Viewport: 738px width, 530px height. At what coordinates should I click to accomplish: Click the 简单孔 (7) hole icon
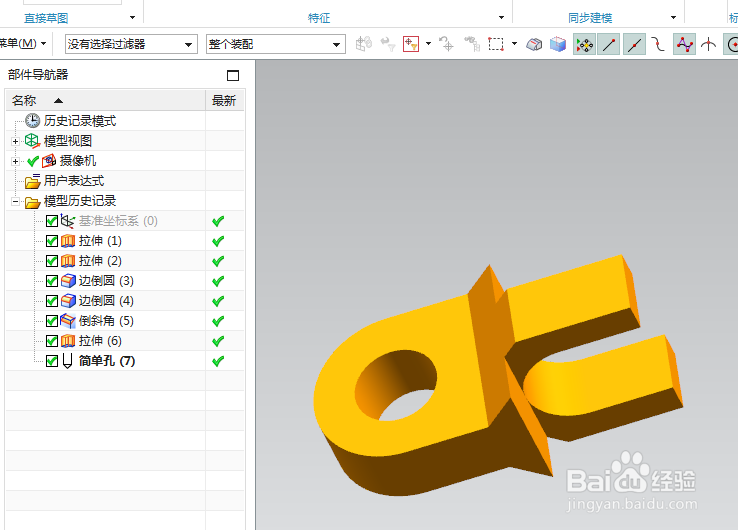[67, 361]
